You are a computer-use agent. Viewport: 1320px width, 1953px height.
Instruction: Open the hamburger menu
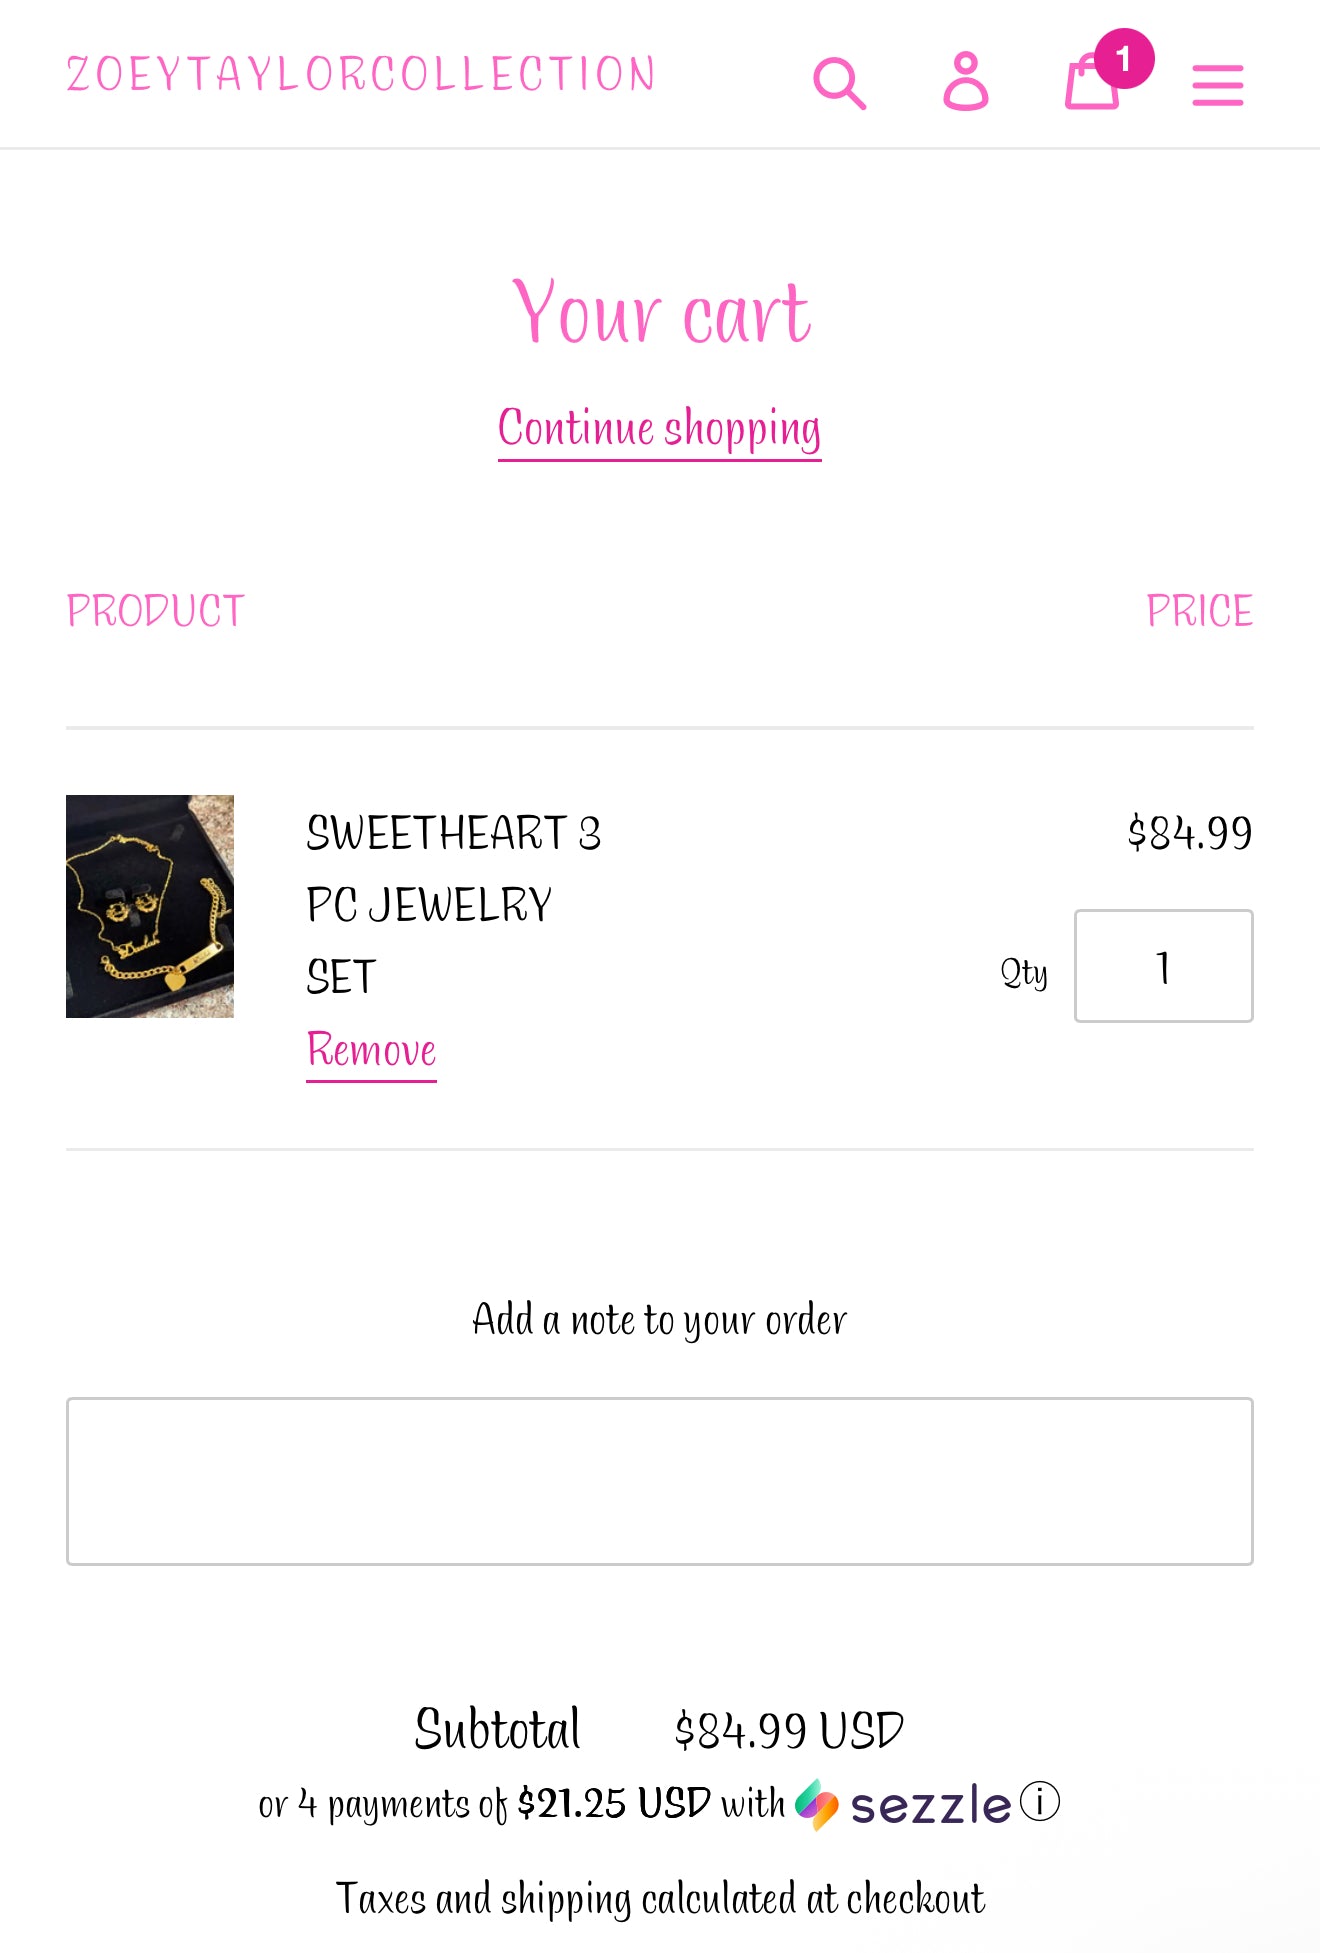coord(1217,84)
